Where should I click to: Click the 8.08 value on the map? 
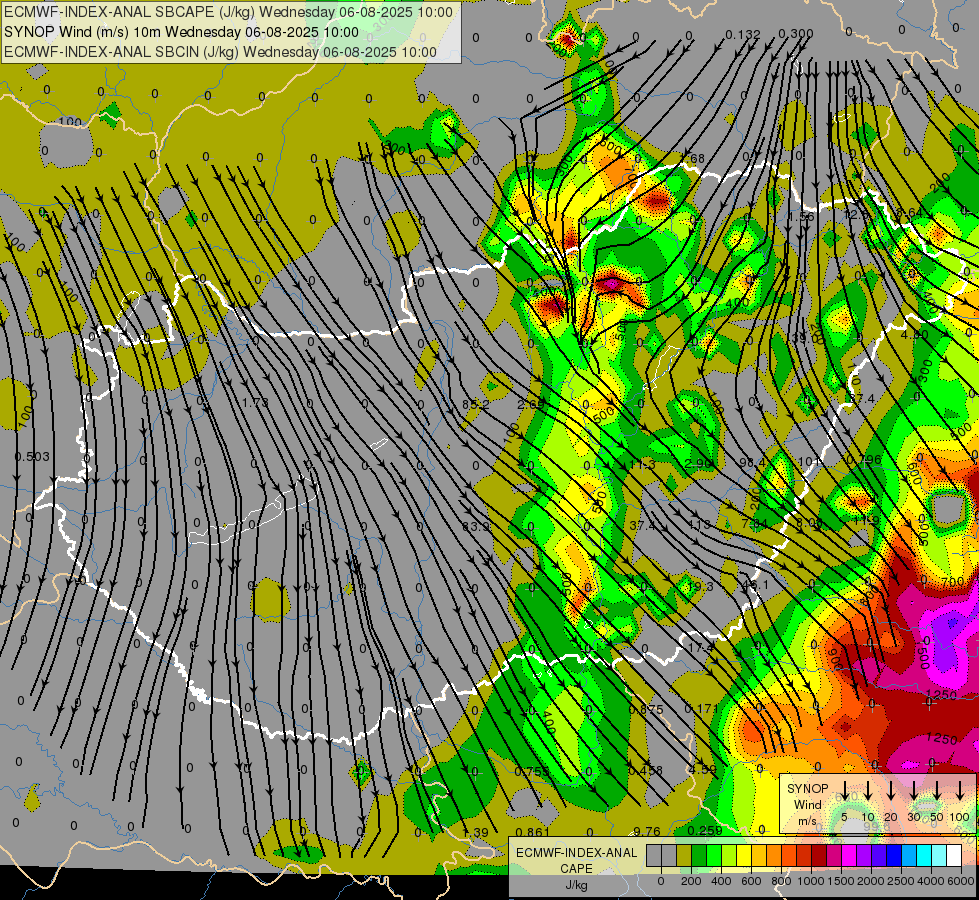809,522
